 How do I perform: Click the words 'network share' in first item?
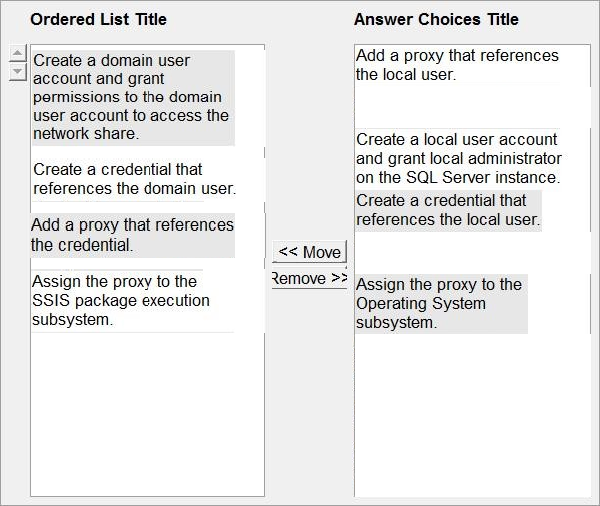click(x=84, y=134)
